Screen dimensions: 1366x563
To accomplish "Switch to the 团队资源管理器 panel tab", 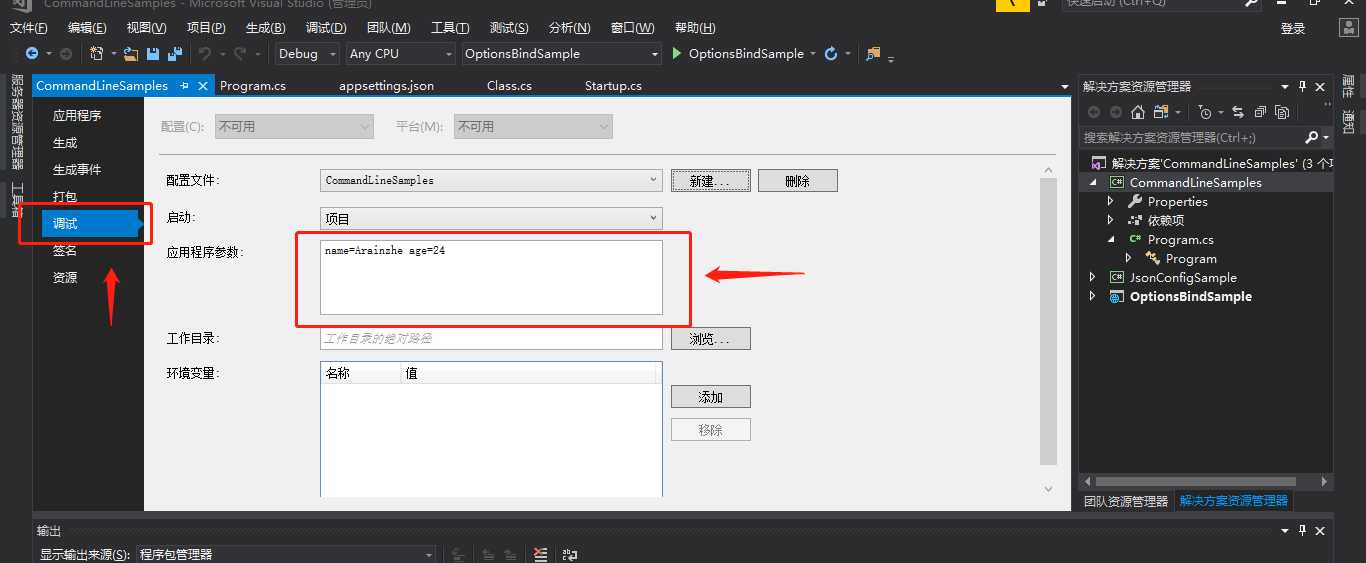I will (x=1126, y=501).
